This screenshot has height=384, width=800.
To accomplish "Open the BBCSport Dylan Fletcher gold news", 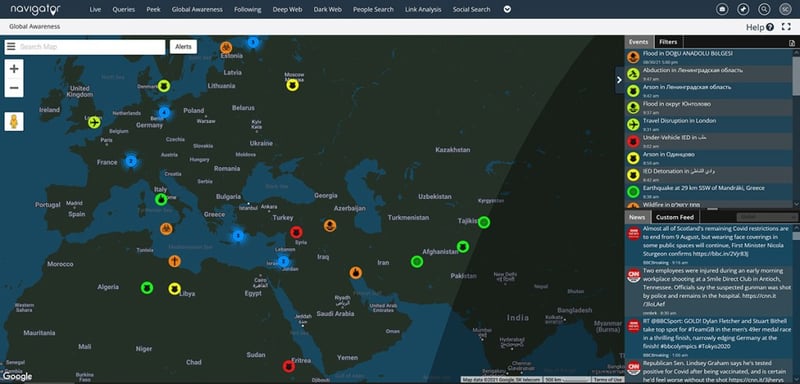I will tap(709, 338).
